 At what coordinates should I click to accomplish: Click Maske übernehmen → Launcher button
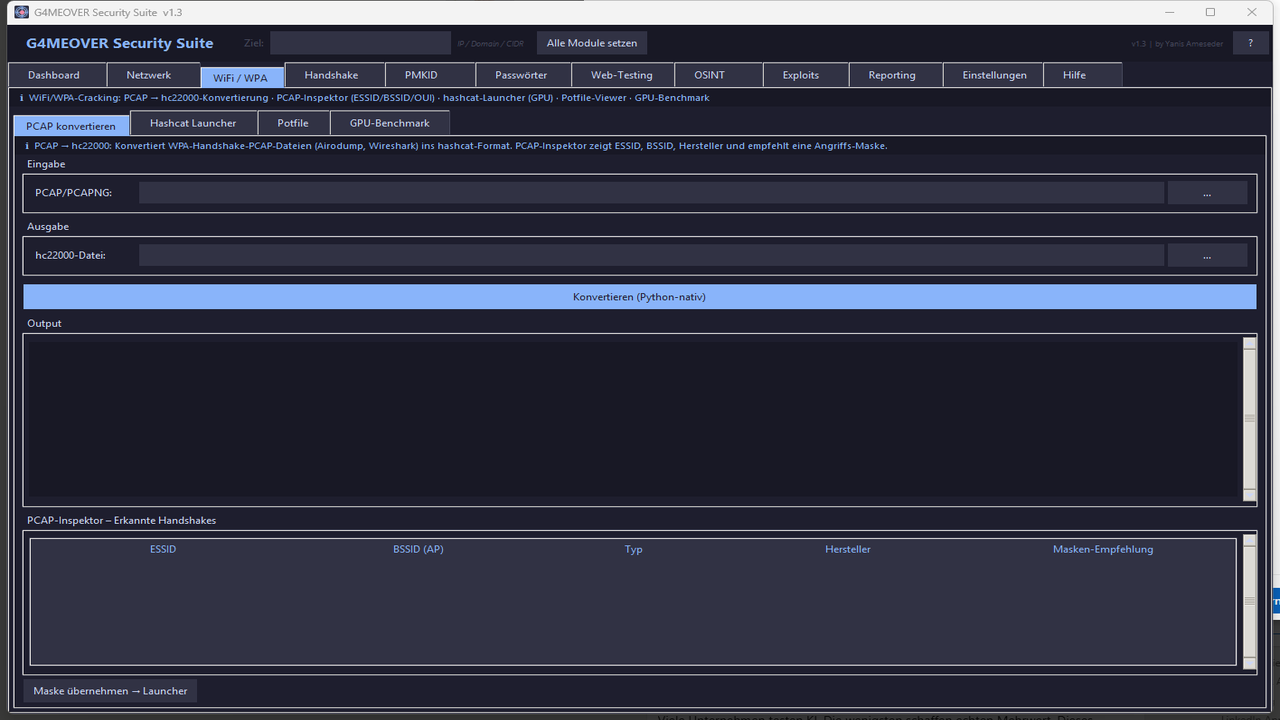(110, 691)
